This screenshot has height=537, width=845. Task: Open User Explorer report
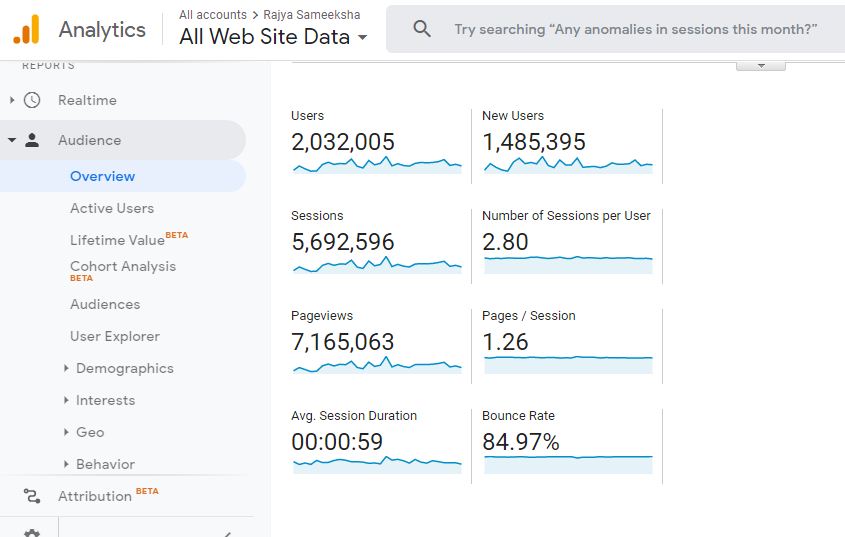click(x=115, y=336)
